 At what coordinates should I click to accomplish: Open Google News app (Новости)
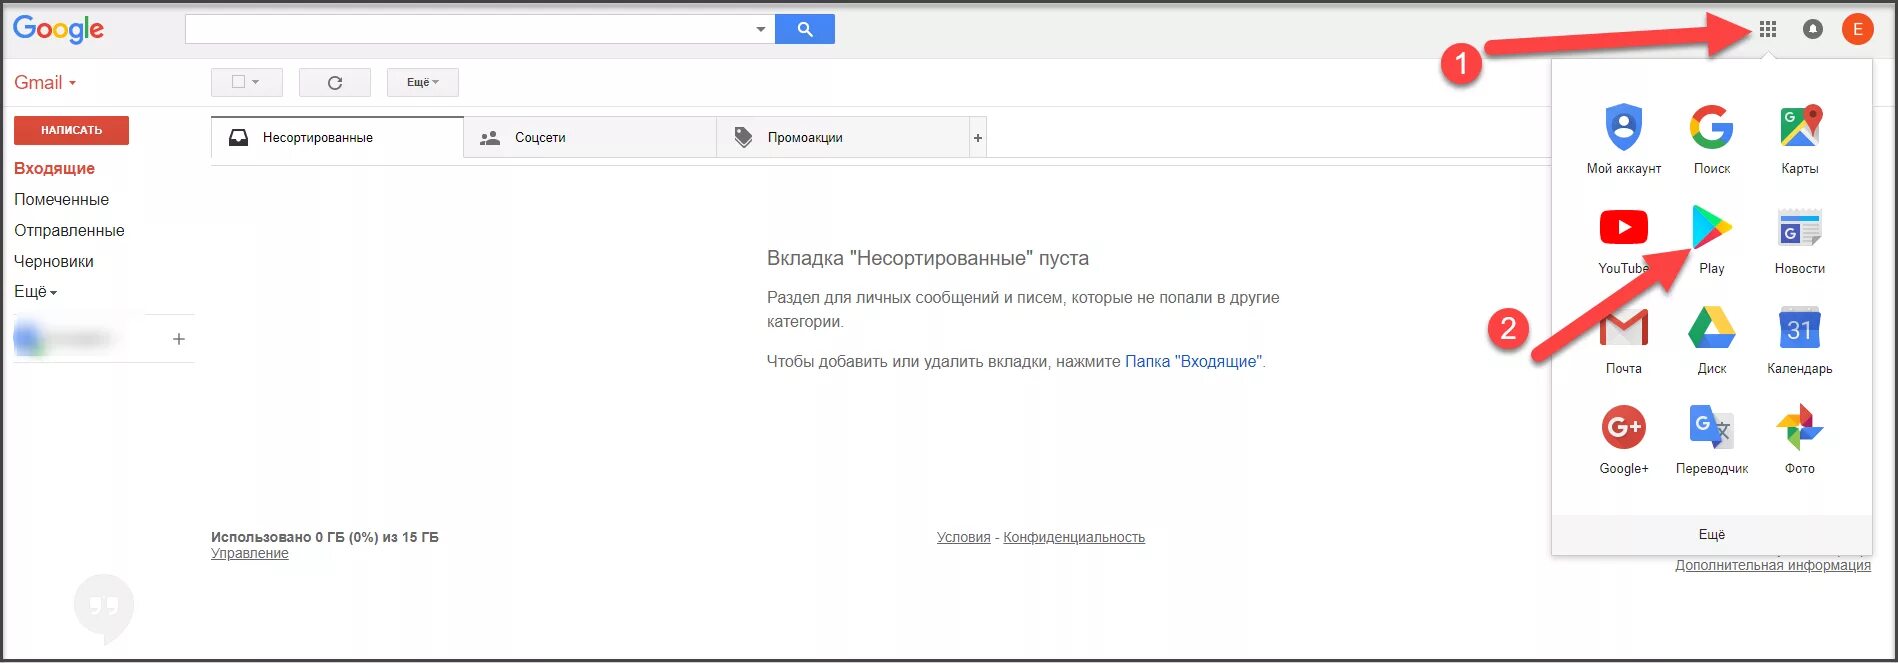pyautogui.click(x=1800, y=239)
